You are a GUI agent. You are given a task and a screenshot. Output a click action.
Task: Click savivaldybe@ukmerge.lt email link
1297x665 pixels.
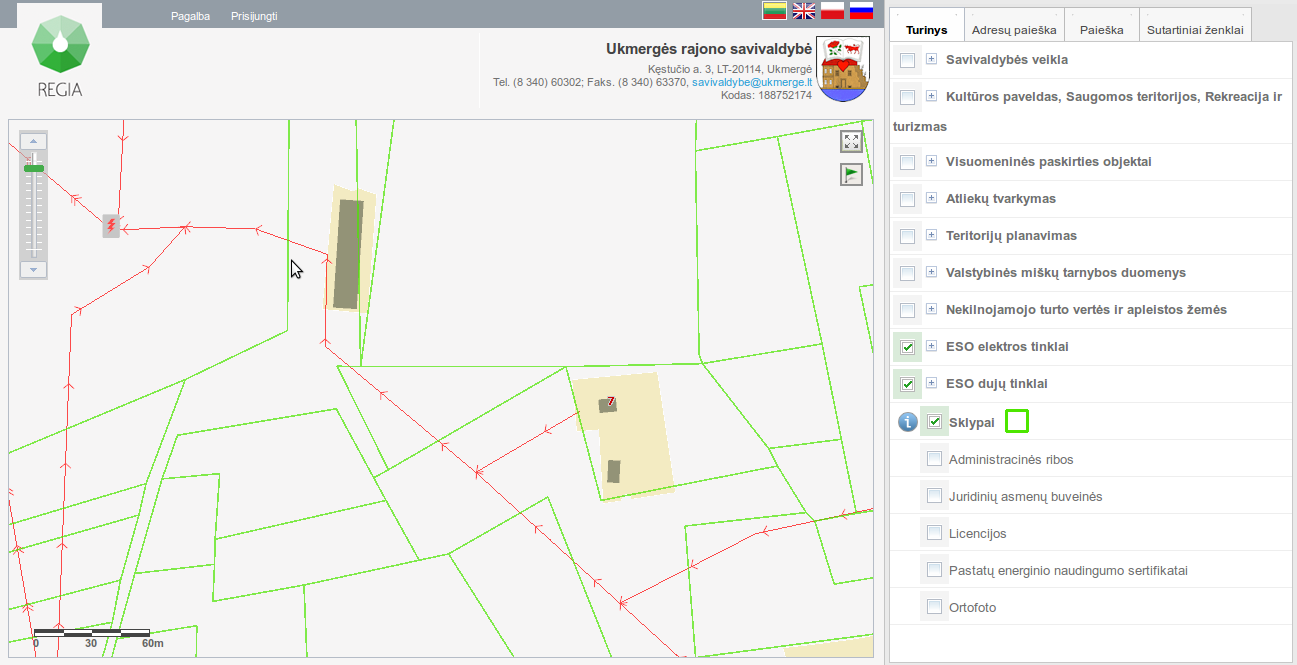point(752,82)
